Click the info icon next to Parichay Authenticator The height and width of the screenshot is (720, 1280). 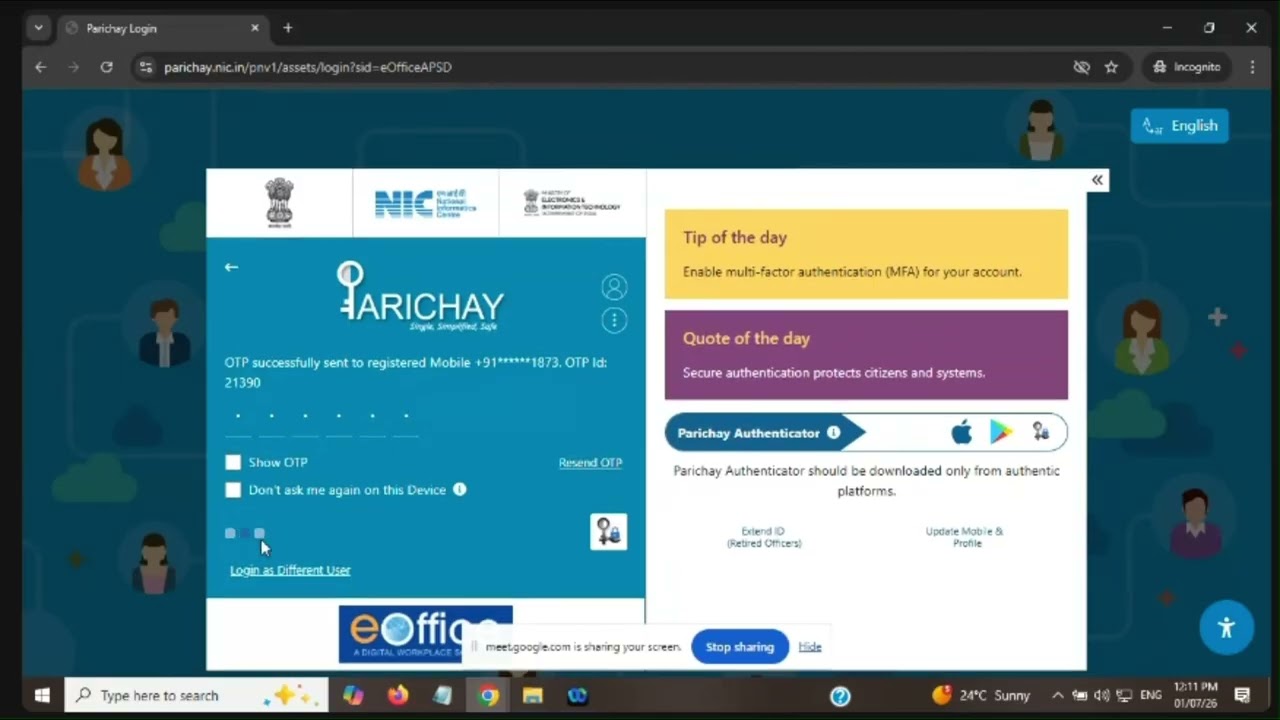(x=833, y=433)
